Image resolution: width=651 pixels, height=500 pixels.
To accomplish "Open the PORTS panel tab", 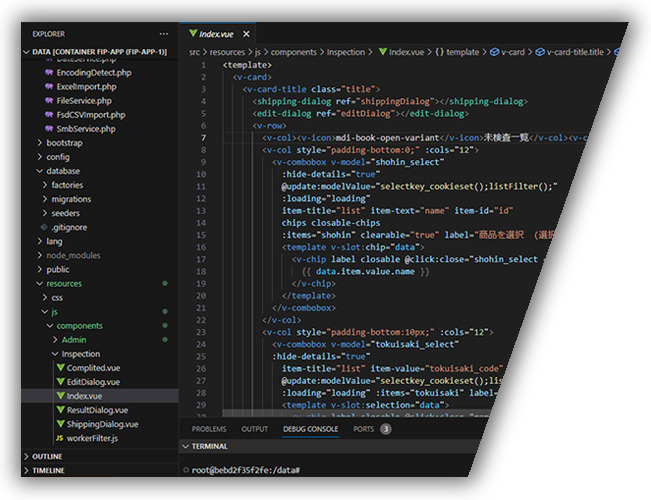I will click(364, 429).
